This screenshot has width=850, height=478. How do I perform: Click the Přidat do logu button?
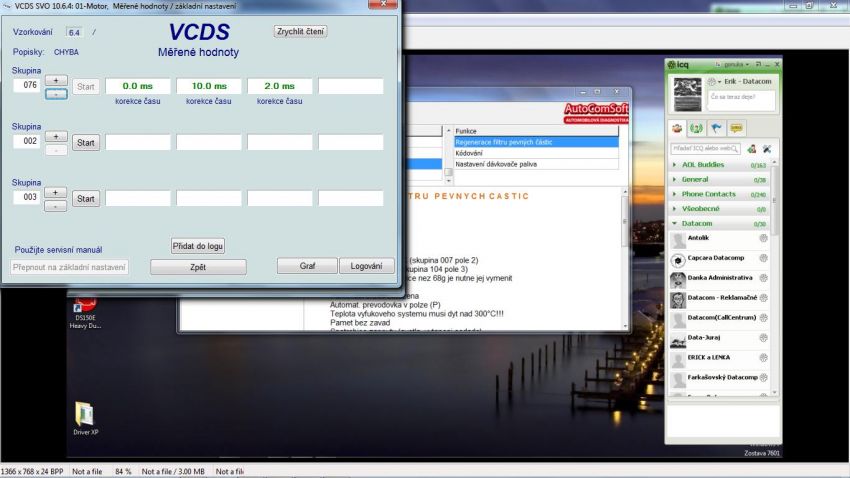(x=198, y=246)
